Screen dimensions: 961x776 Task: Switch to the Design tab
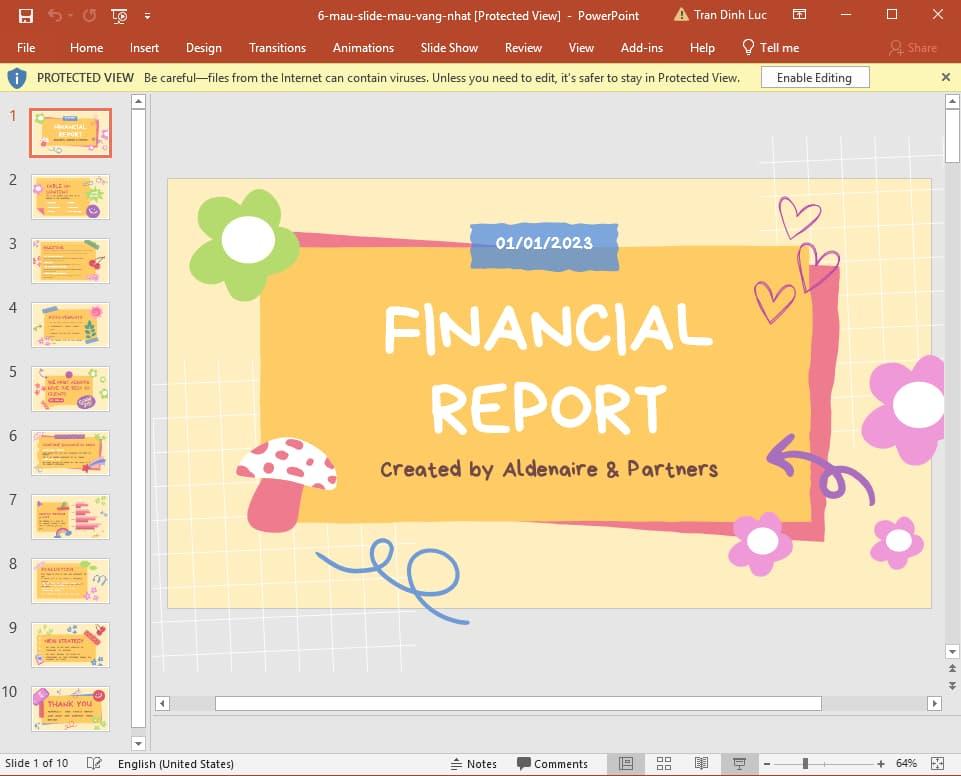coord(204,47)
